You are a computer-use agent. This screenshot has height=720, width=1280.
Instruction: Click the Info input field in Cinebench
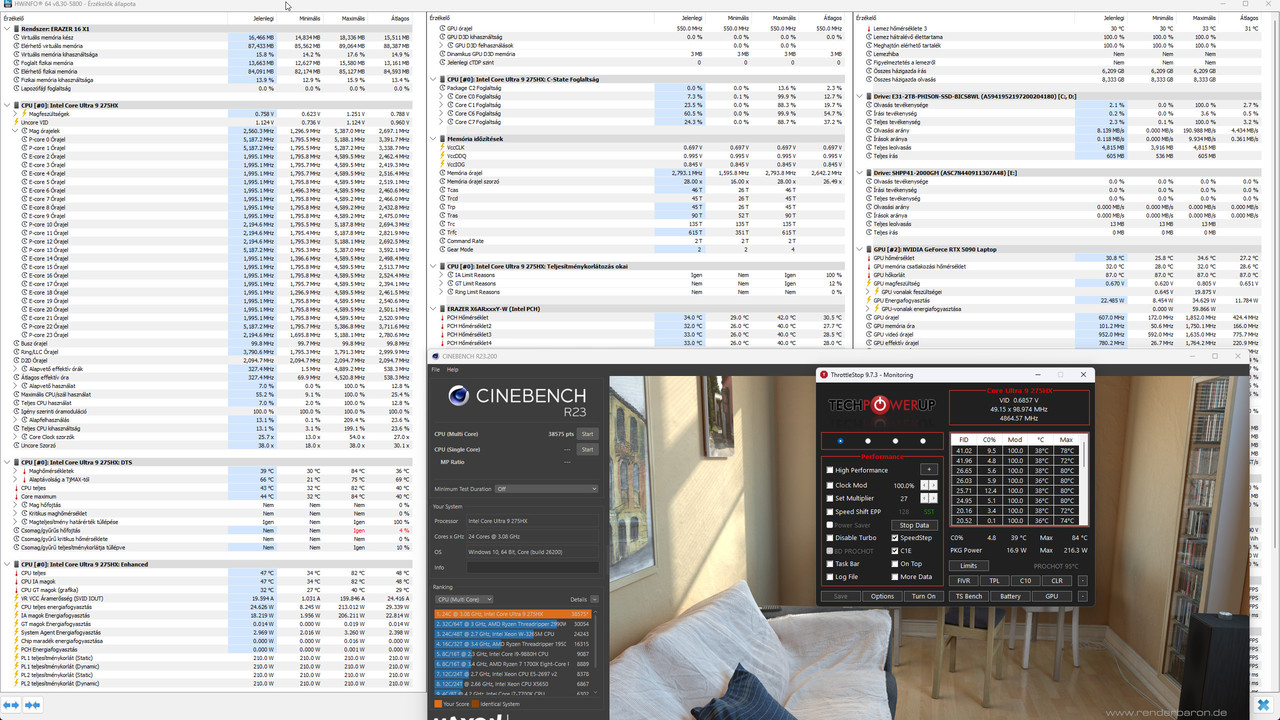[532, 567]
